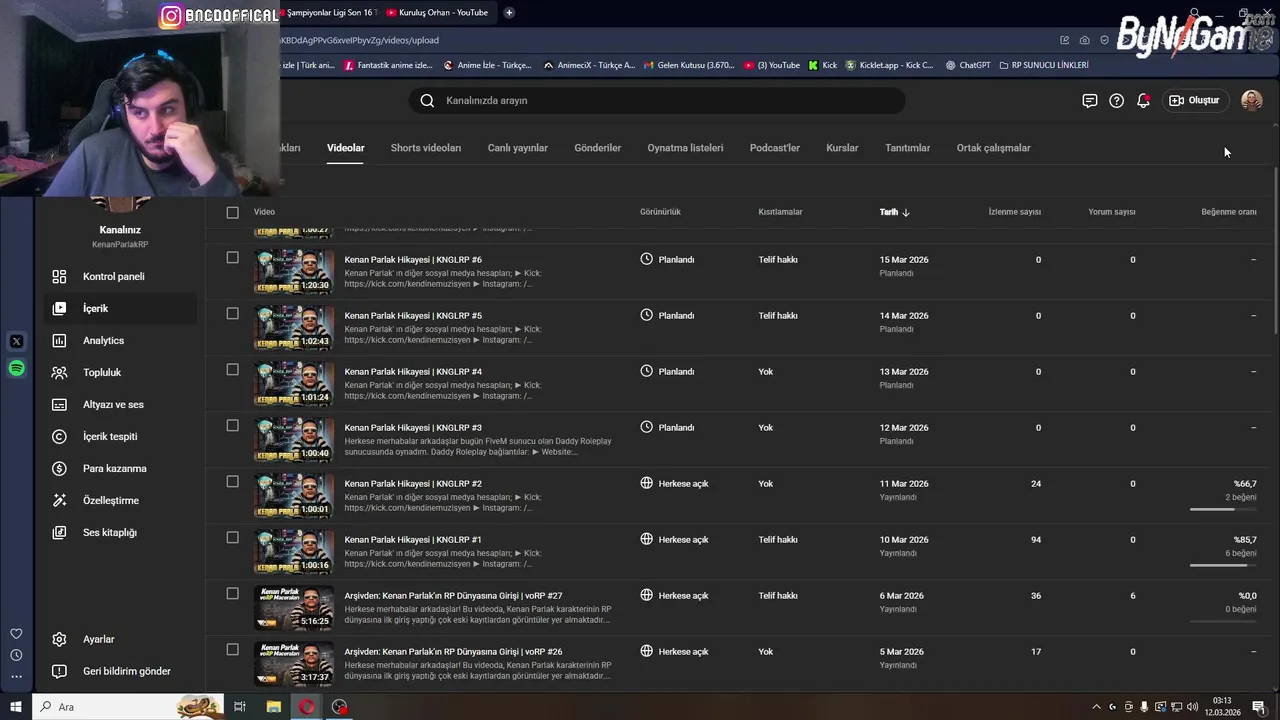Open İçerik sidebar icon
The image size is (1280, 720).
point(59,308)
